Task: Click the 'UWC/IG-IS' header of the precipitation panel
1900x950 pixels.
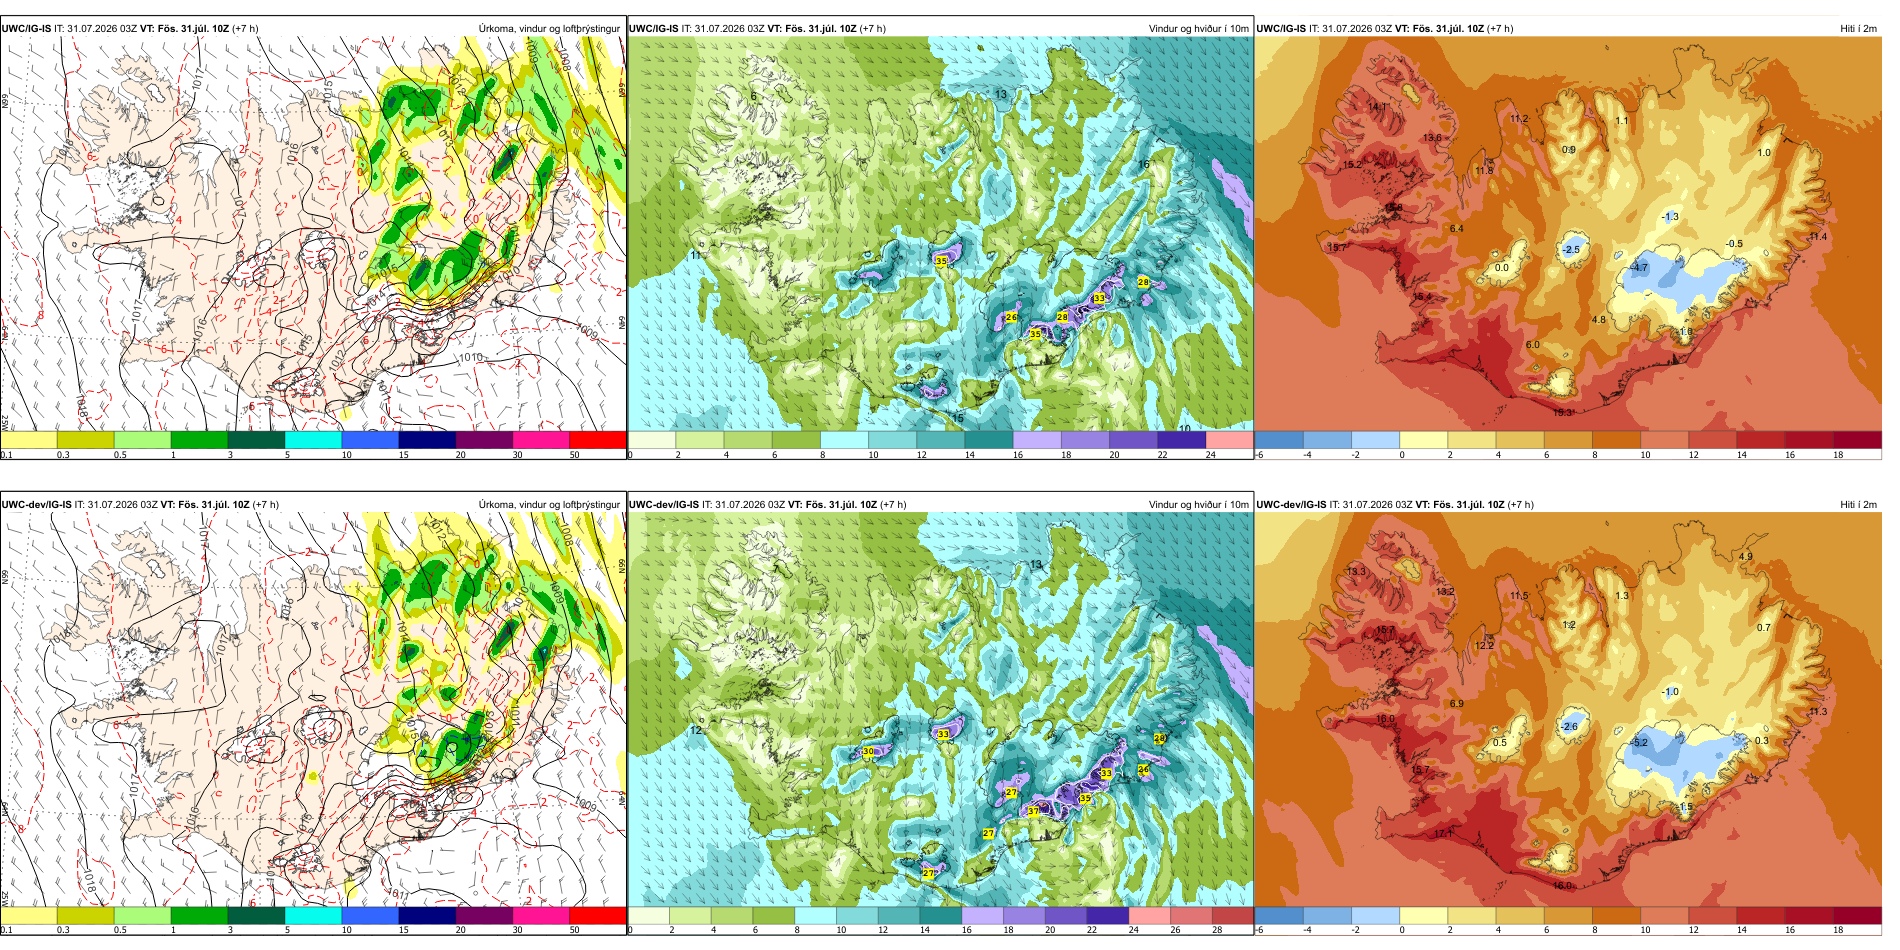Action: [x=27, y=29]
